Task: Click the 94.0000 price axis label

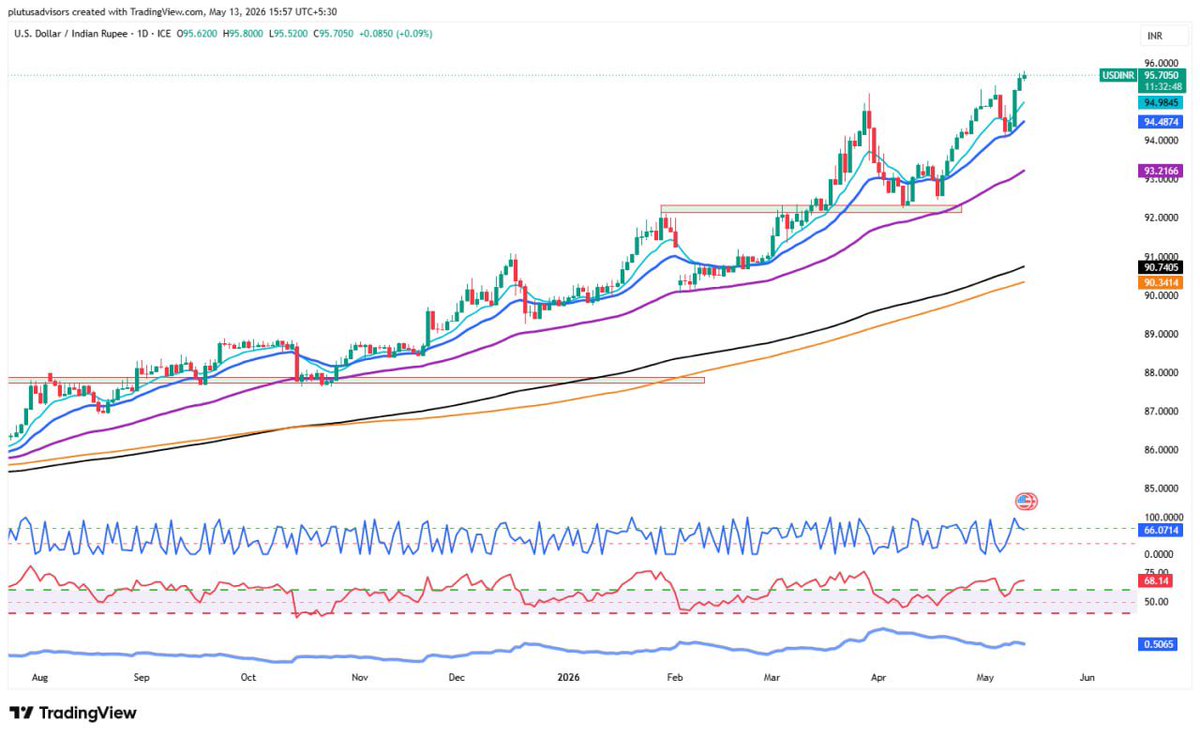Action: pyautogui.click(x=1162, y=140)
